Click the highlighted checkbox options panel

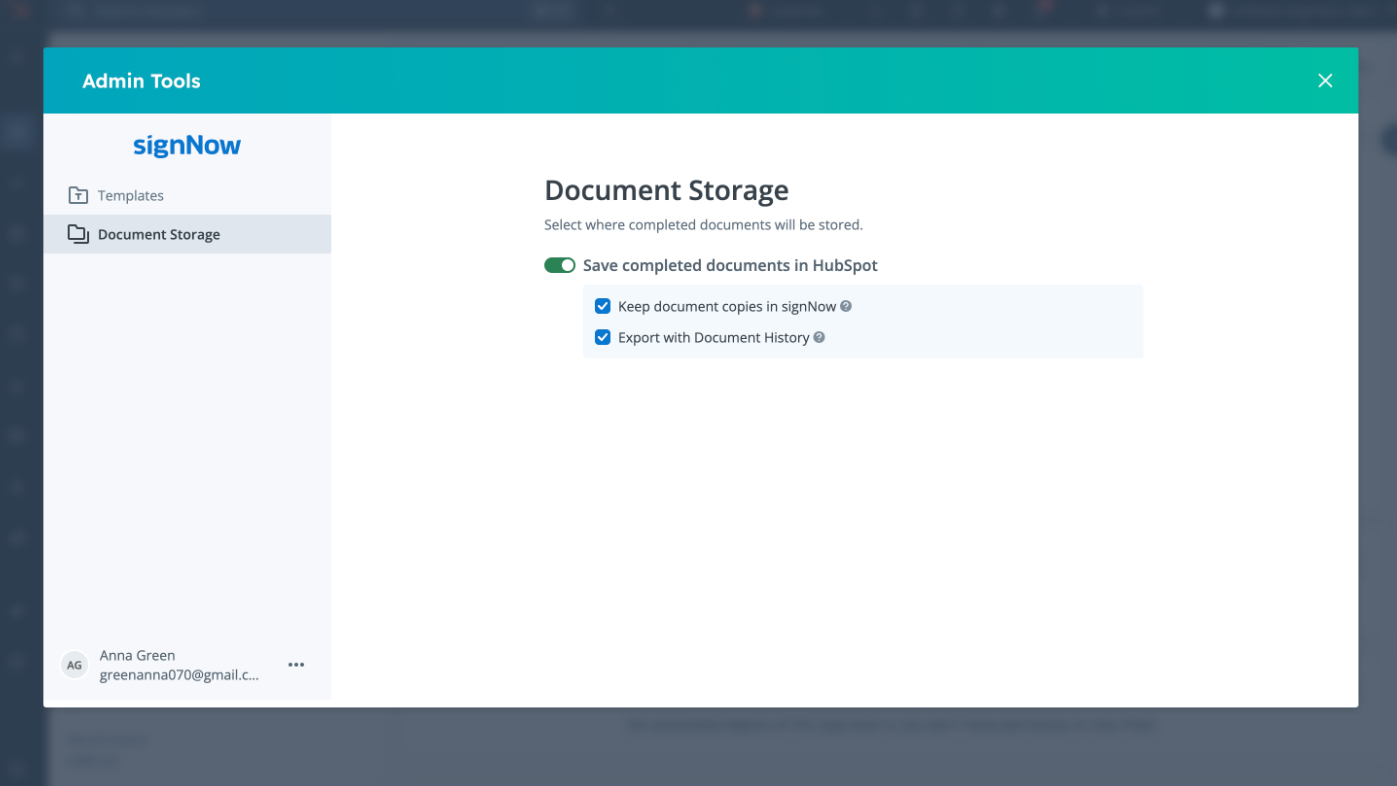coord(863,321)
